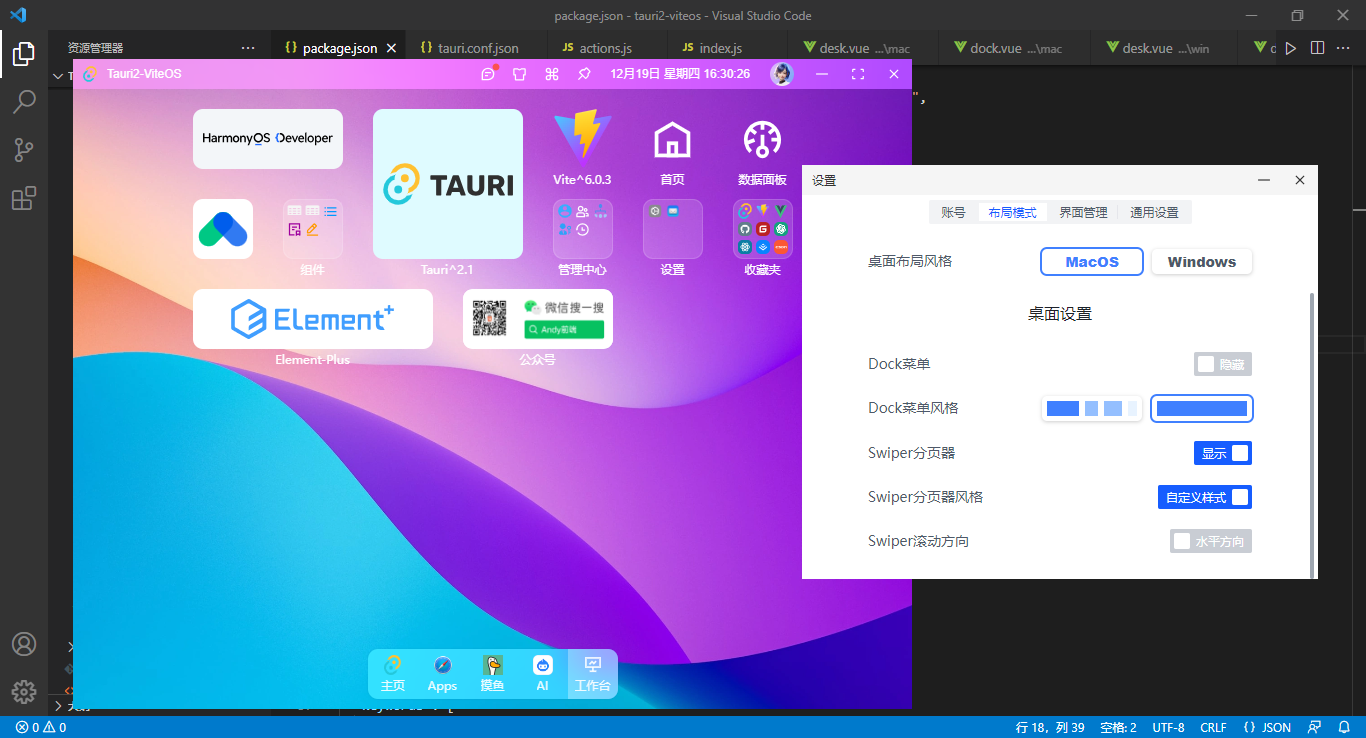The height and width of the screenshot is (738, 1366).
Task: Click the message bubble icon in the top bar
Action: tap(487, 73)
